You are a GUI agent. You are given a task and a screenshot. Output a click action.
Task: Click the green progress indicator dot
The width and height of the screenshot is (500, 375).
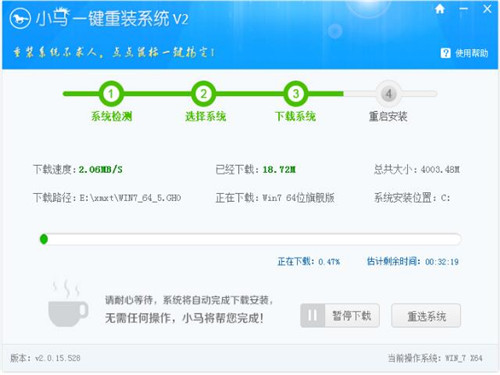click(x=44, y=239)
